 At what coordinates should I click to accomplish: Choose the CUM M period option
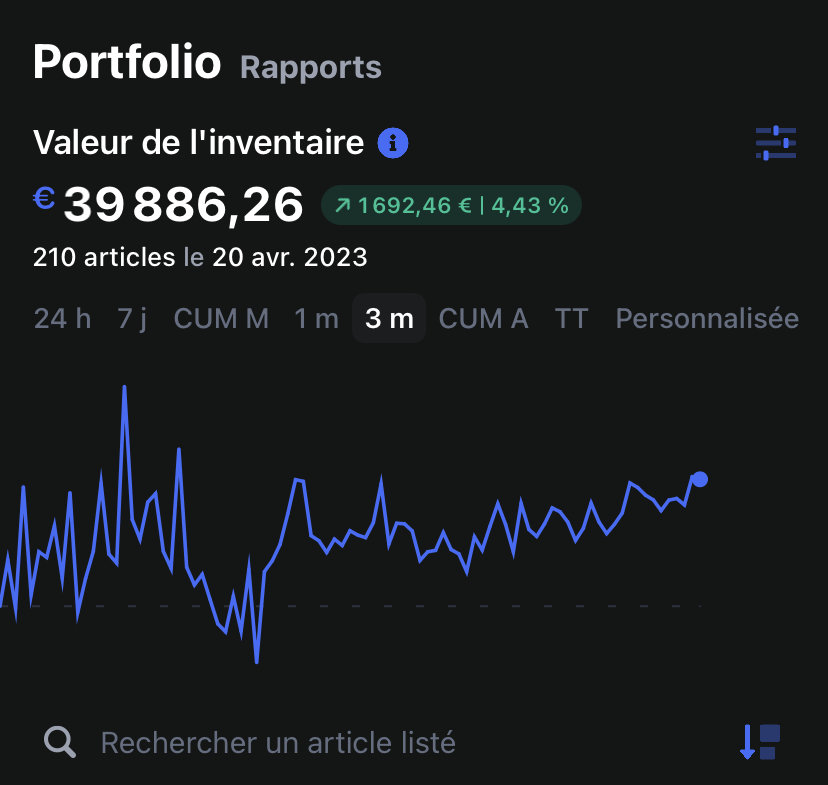(221, 318)
